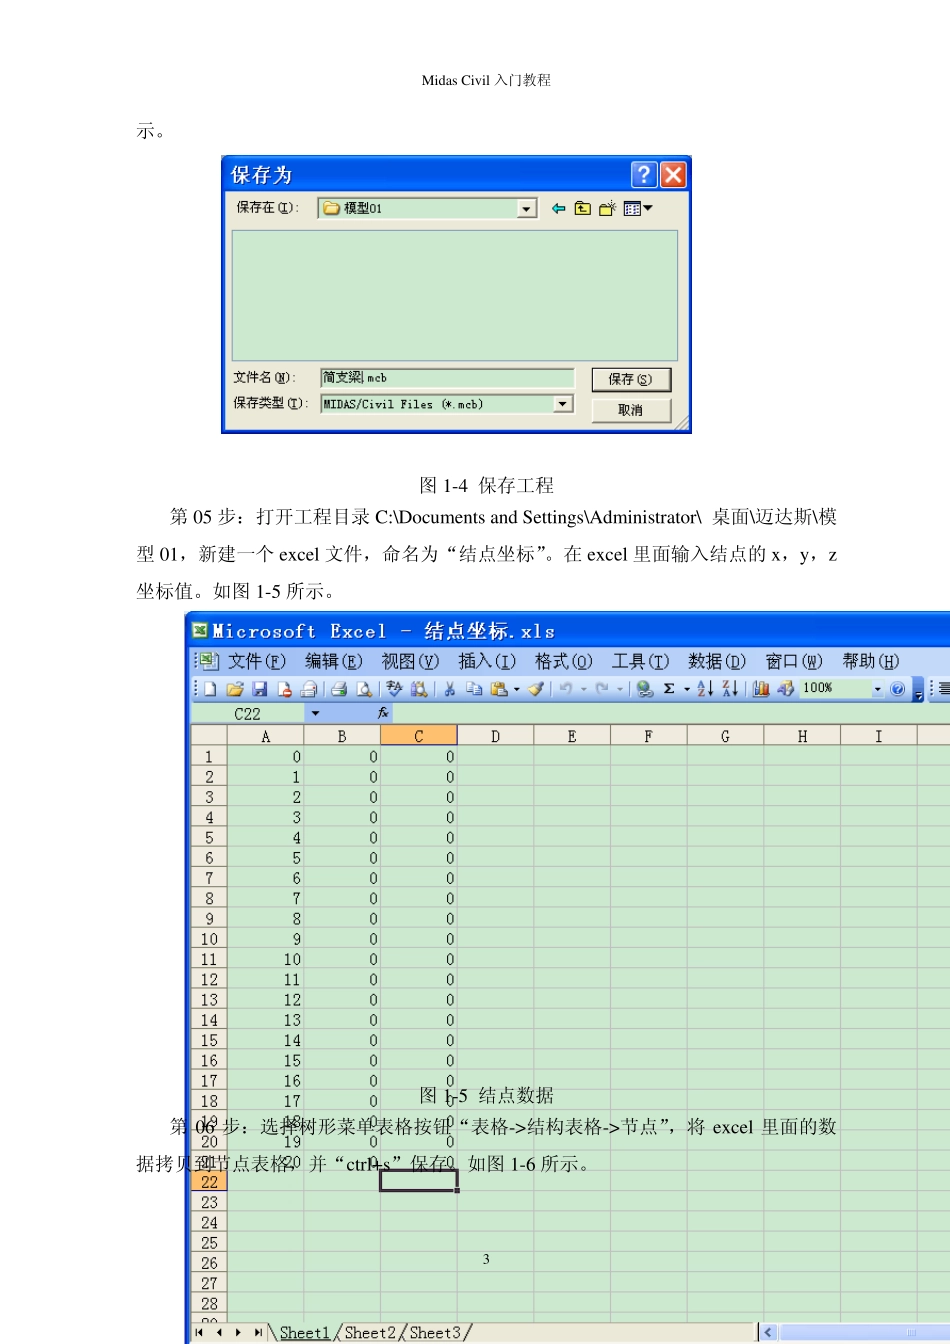Select column D header
Screen dimensions: 950x1344
[495, 736]
